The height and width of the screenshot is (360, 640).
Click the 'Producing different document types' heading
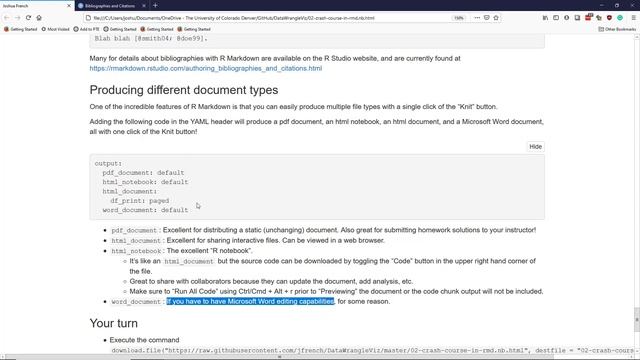click(x=184, y=90)
